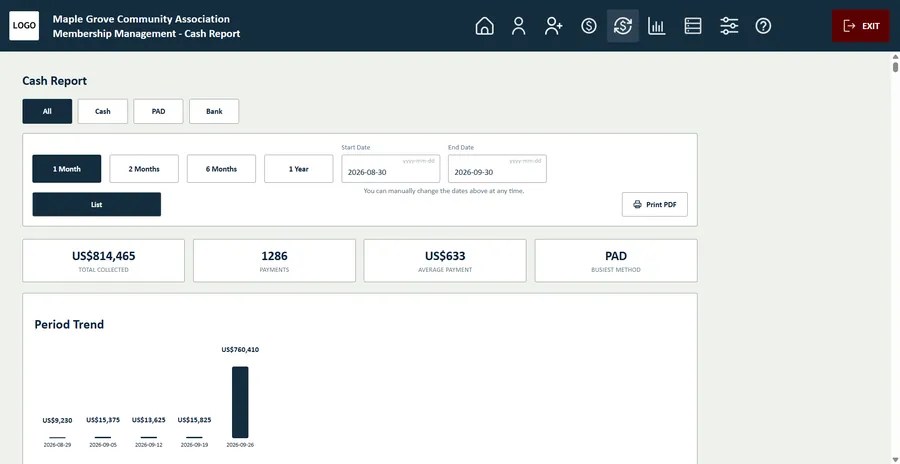Screen dimensions: 900x464
Task: Click the US$13,625 value label
Action: [x=149, y=420]
